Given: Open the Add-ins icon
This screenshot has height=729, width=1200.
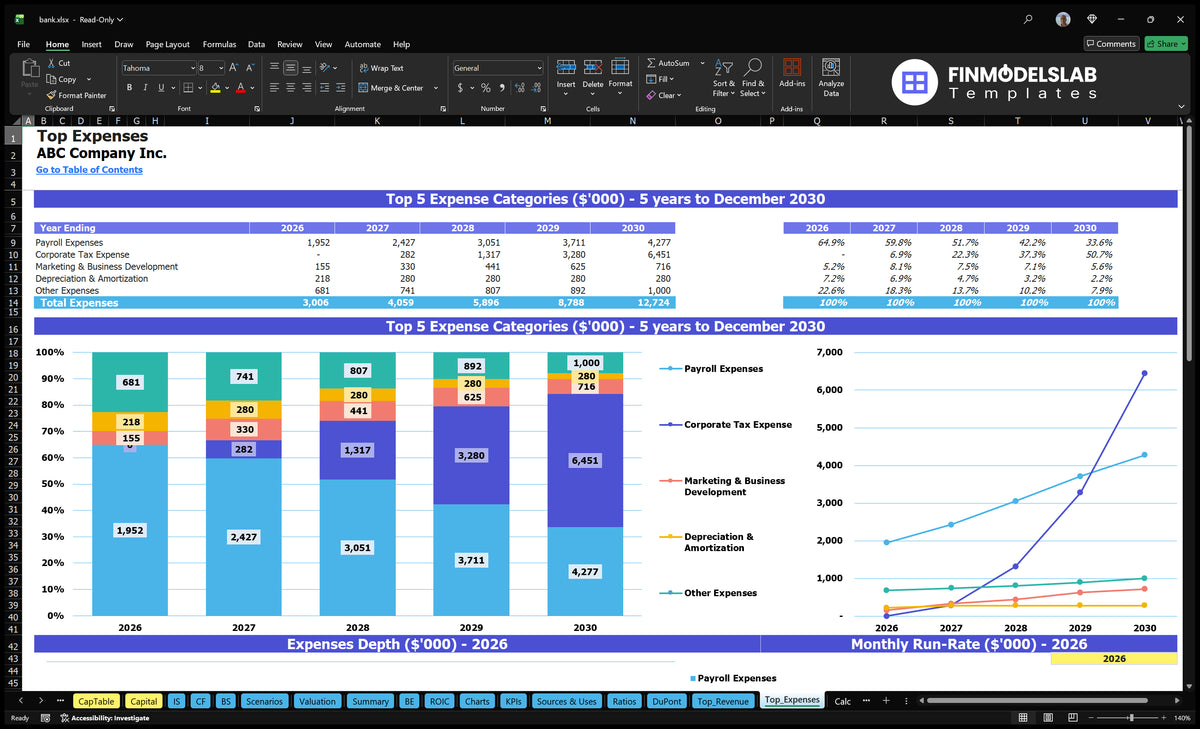Looking at the screenshot, I should (792, 67).
